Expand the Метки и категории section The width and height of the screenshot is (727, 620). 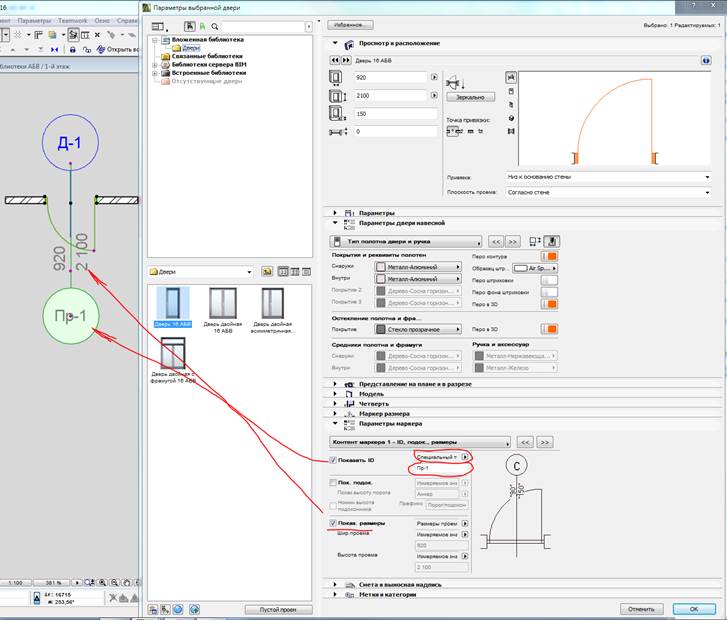[x=335, y=594]
